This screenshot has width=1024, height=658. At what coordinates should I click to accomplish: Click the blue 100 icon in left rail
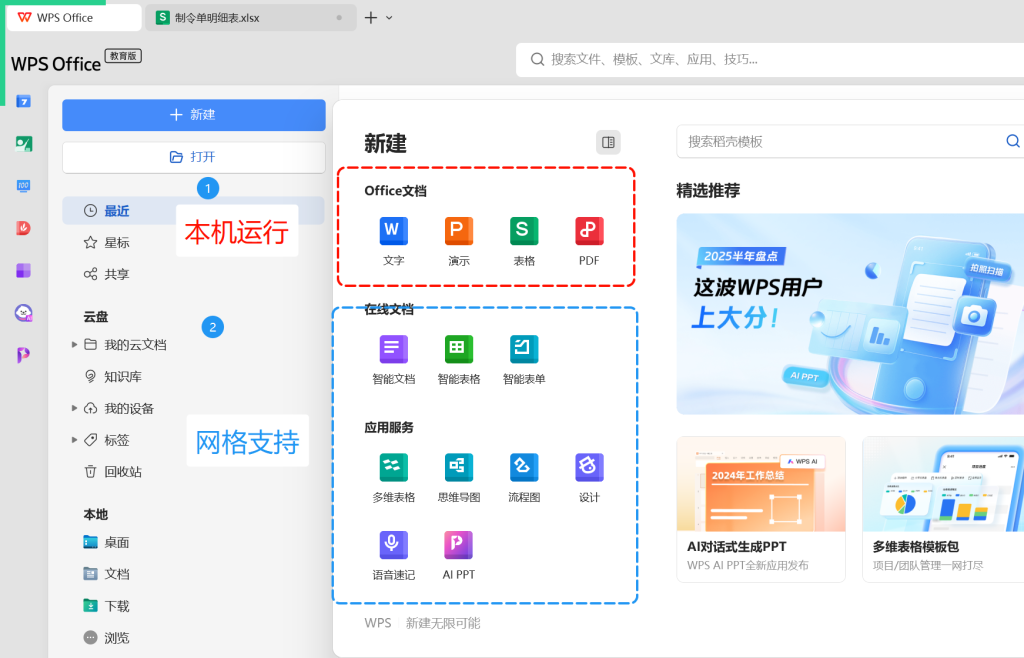point(24,186)
